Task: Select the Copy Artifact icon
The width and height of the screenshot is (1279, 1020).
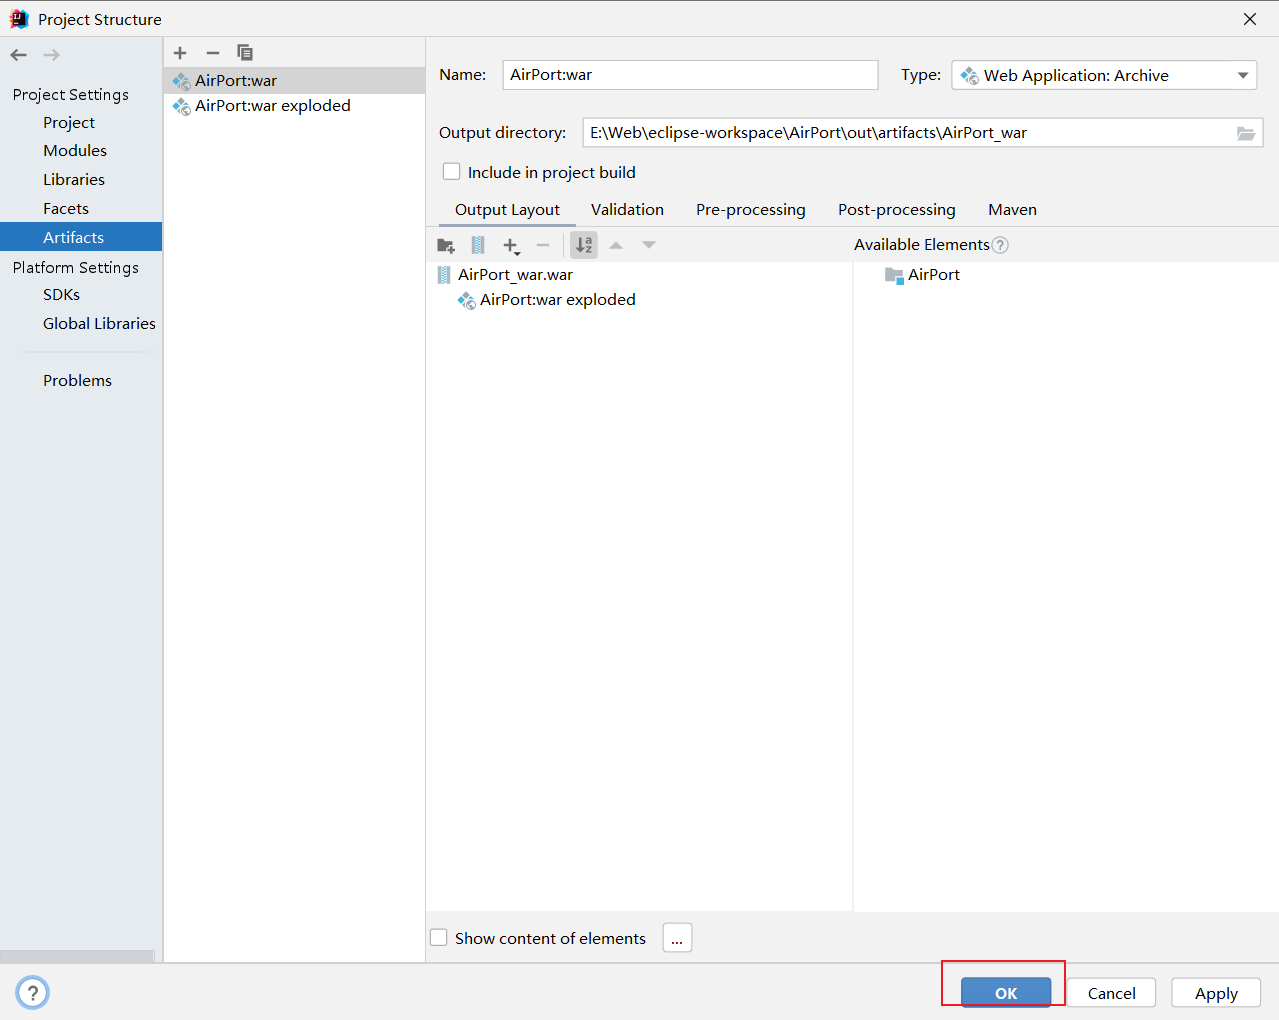Action: [x=245, y=53]
